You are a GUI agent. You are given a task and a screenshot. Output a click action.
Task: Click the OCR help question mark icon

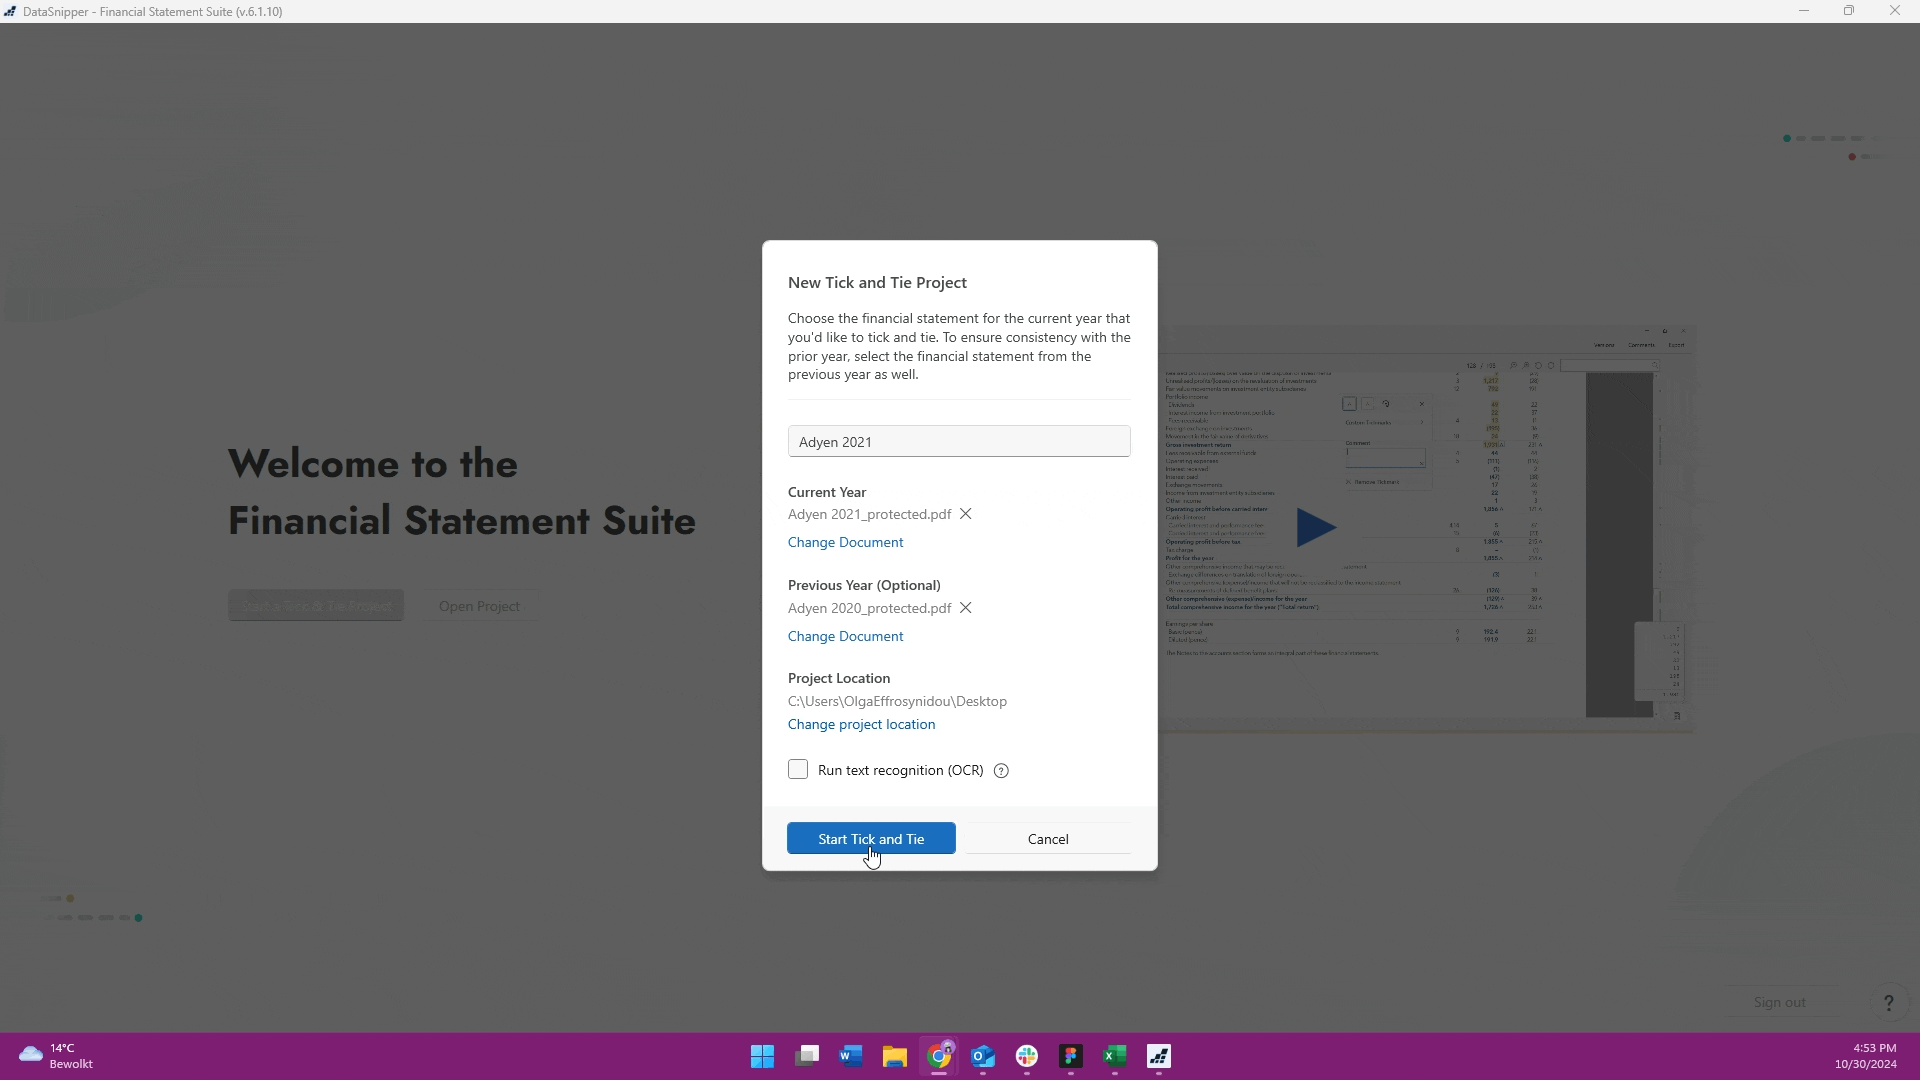pyautogui.click(x=1001, y=771)
